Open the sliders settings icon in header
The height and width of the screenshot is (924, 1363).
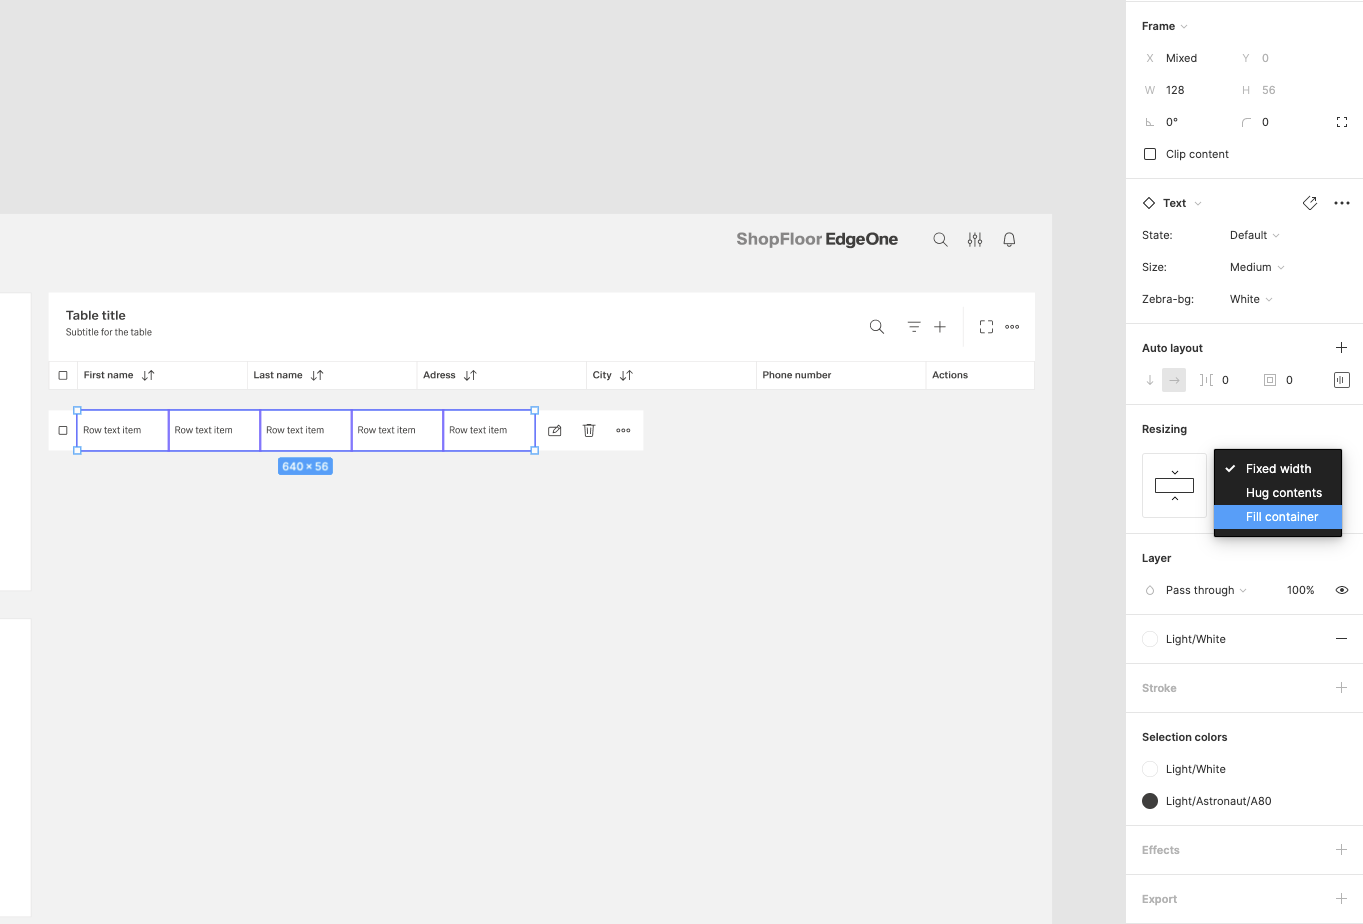pos(975,240)
